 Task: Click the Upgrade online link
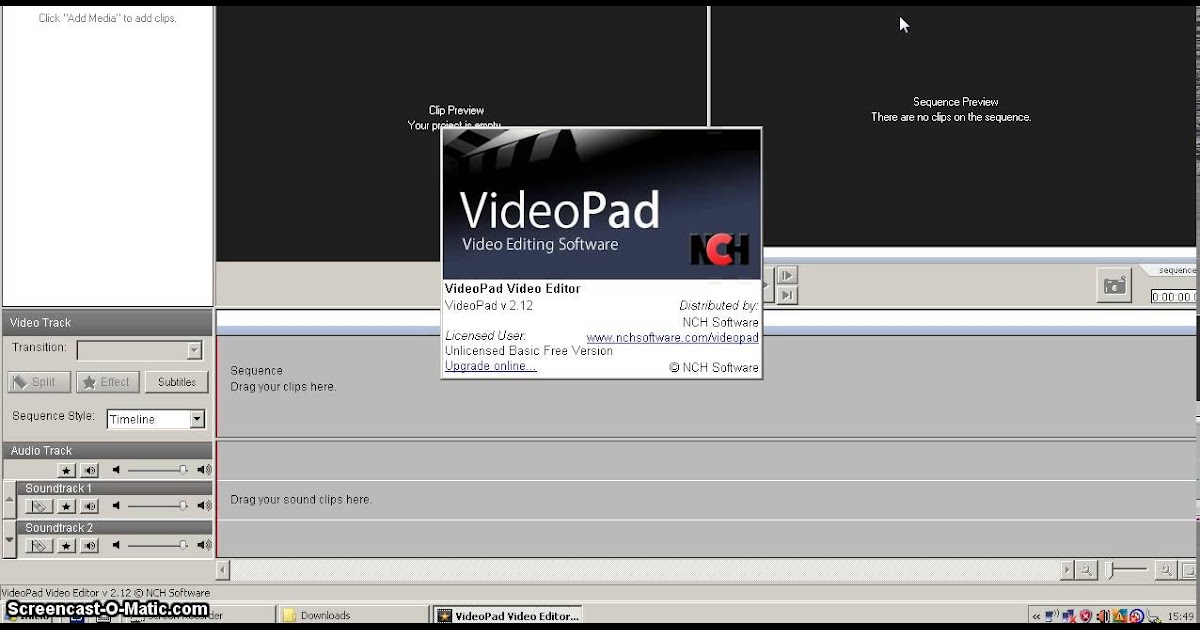490,366
